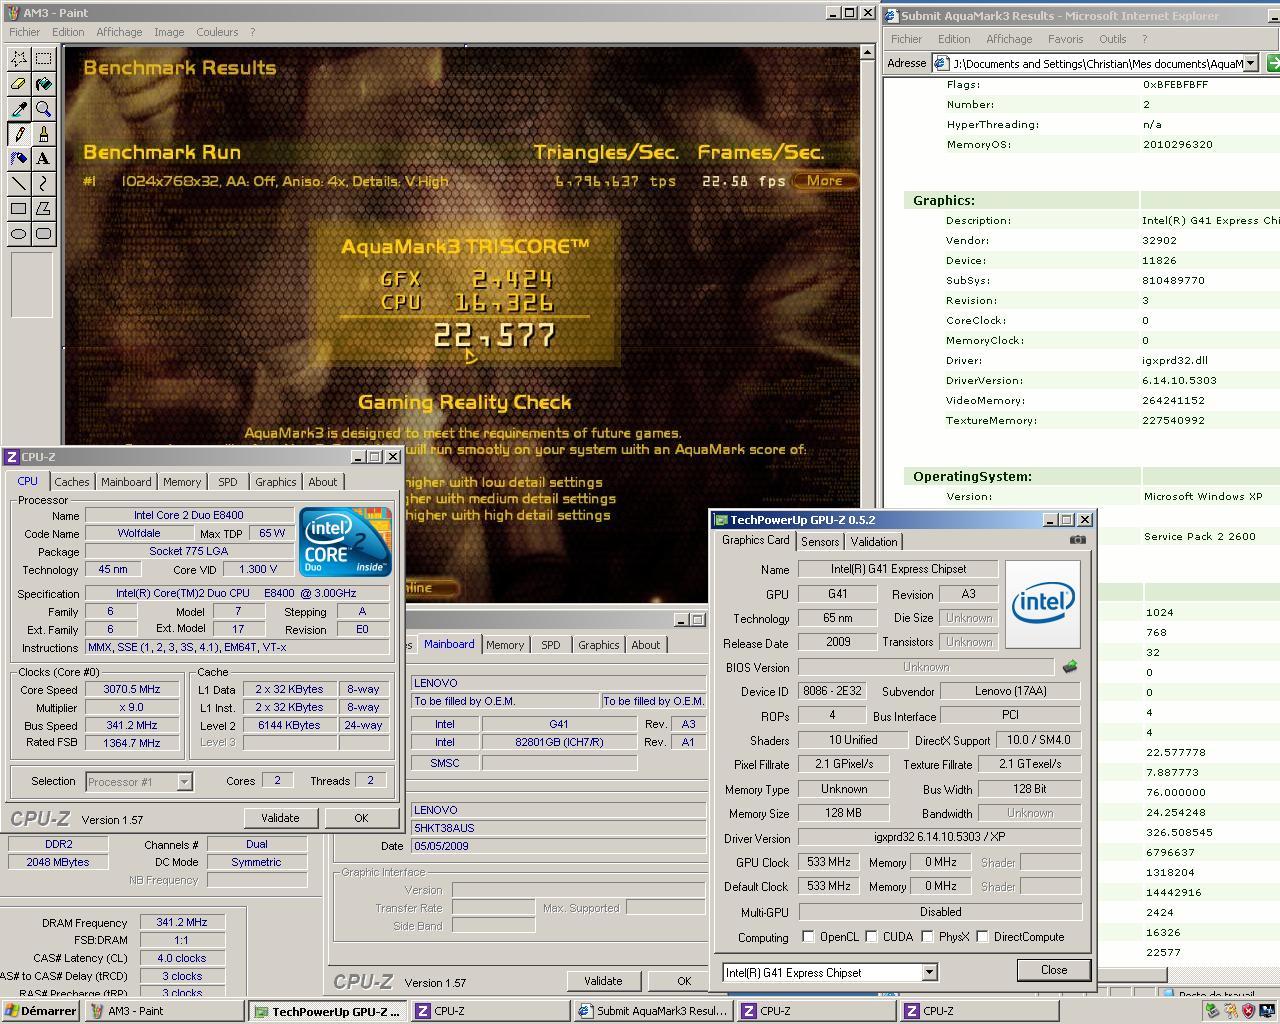The width and height of the screenshot is (1280, 1024).
Task: Click the green Go arrow in Internet Explorer
Action: point(1273,63)
